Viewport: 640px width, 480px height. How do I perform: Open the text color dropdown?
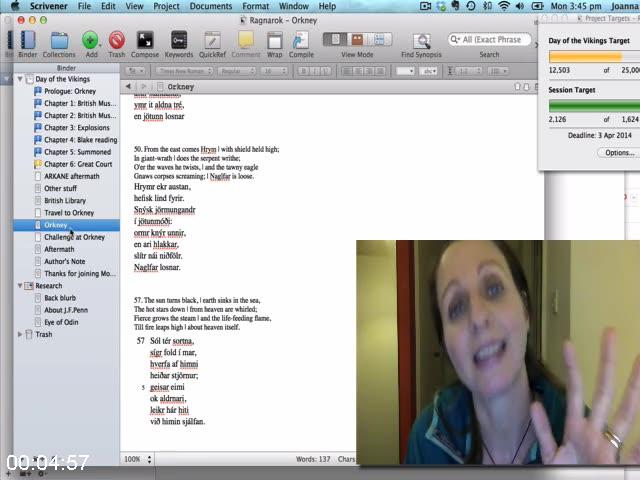(405, 71)
